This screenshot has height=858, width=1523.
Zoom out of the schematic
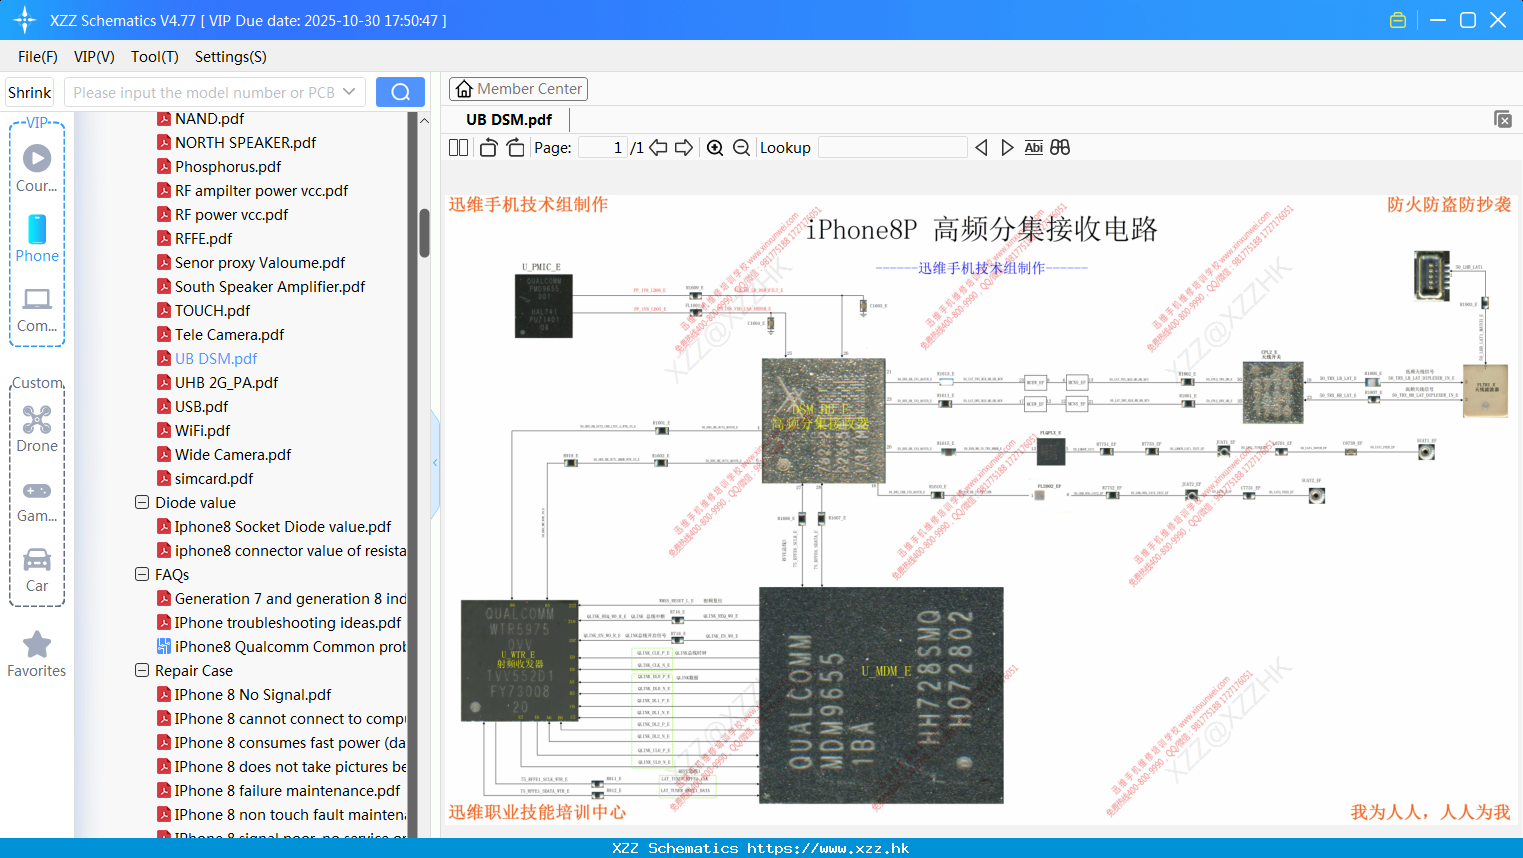click(741, 148)
